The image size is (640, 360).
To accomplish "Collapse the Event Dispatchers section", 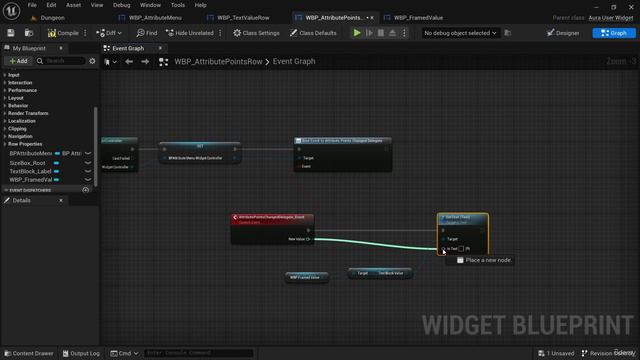I will pos(6,190).
